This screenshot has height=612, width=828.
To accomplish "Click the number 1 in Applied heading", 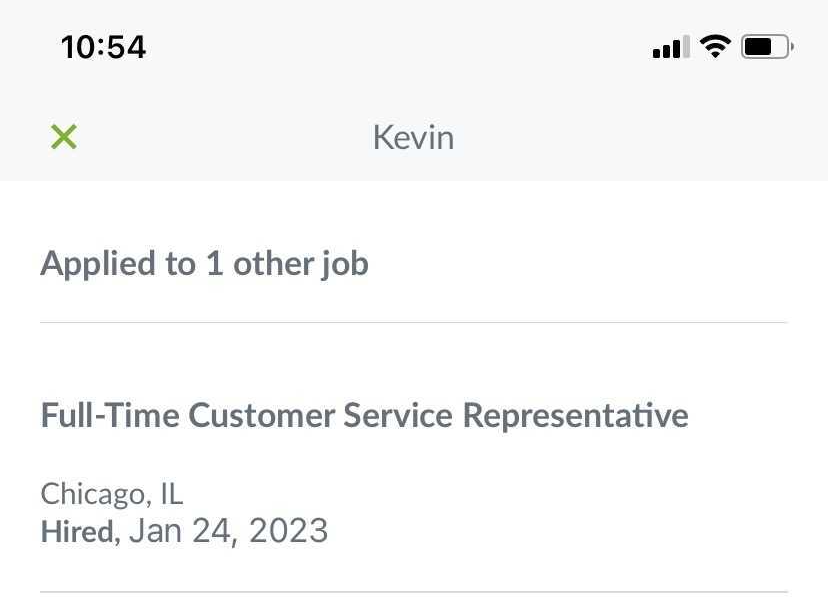I will (x=214, y=263).
